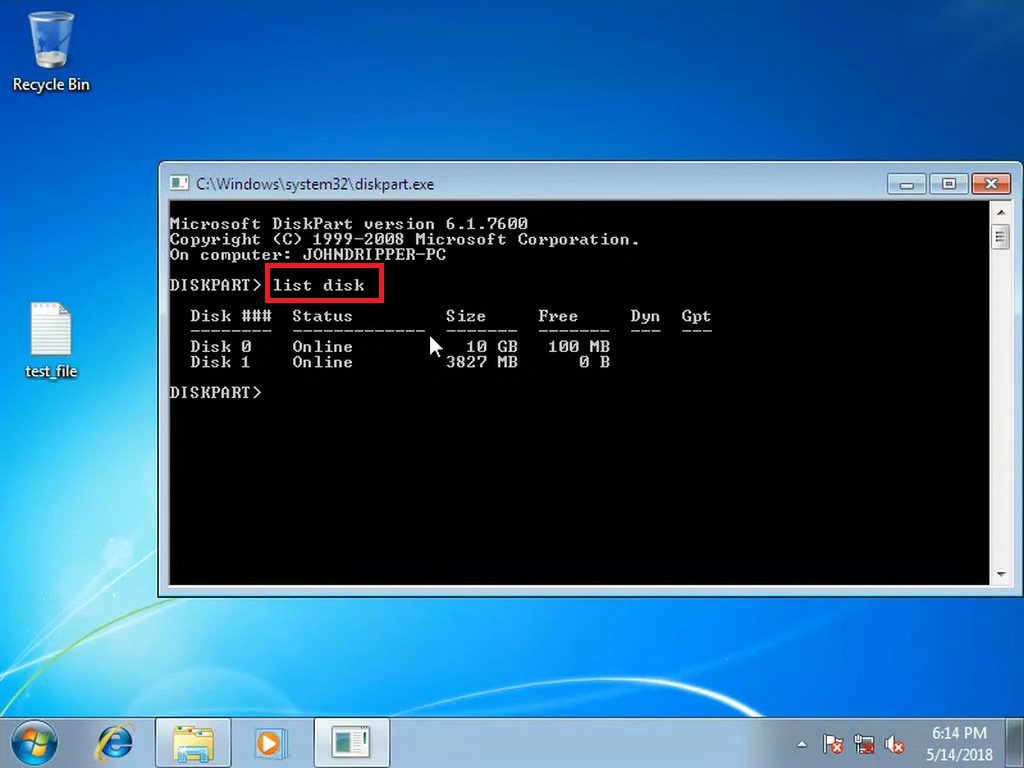The image size is (1024, 768).
Task: Maximize the diskpart.exe window
Action: pyautogui.click(x=948, y=183)
